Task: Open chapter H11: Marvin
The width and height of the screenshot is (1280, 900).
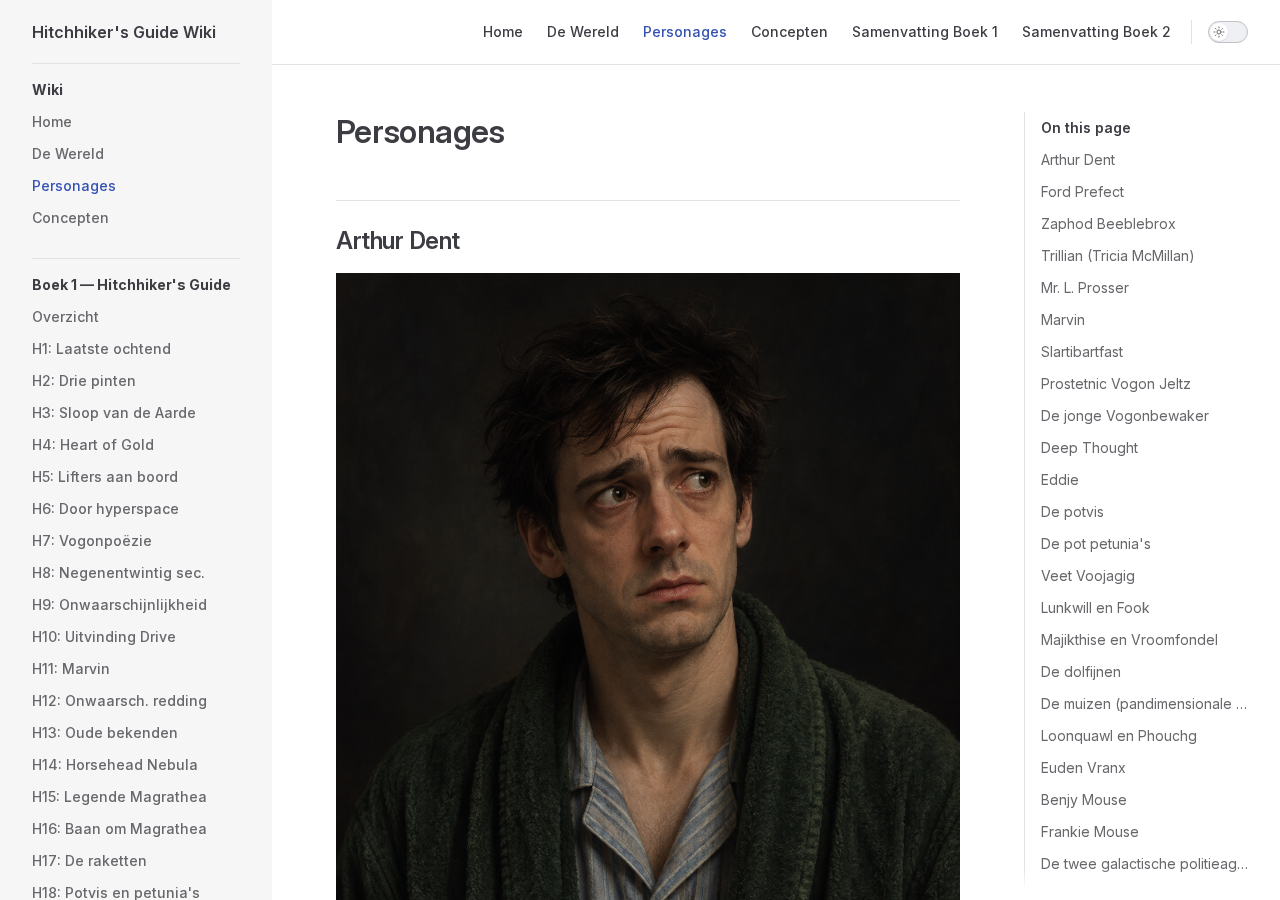Action: 71,669
